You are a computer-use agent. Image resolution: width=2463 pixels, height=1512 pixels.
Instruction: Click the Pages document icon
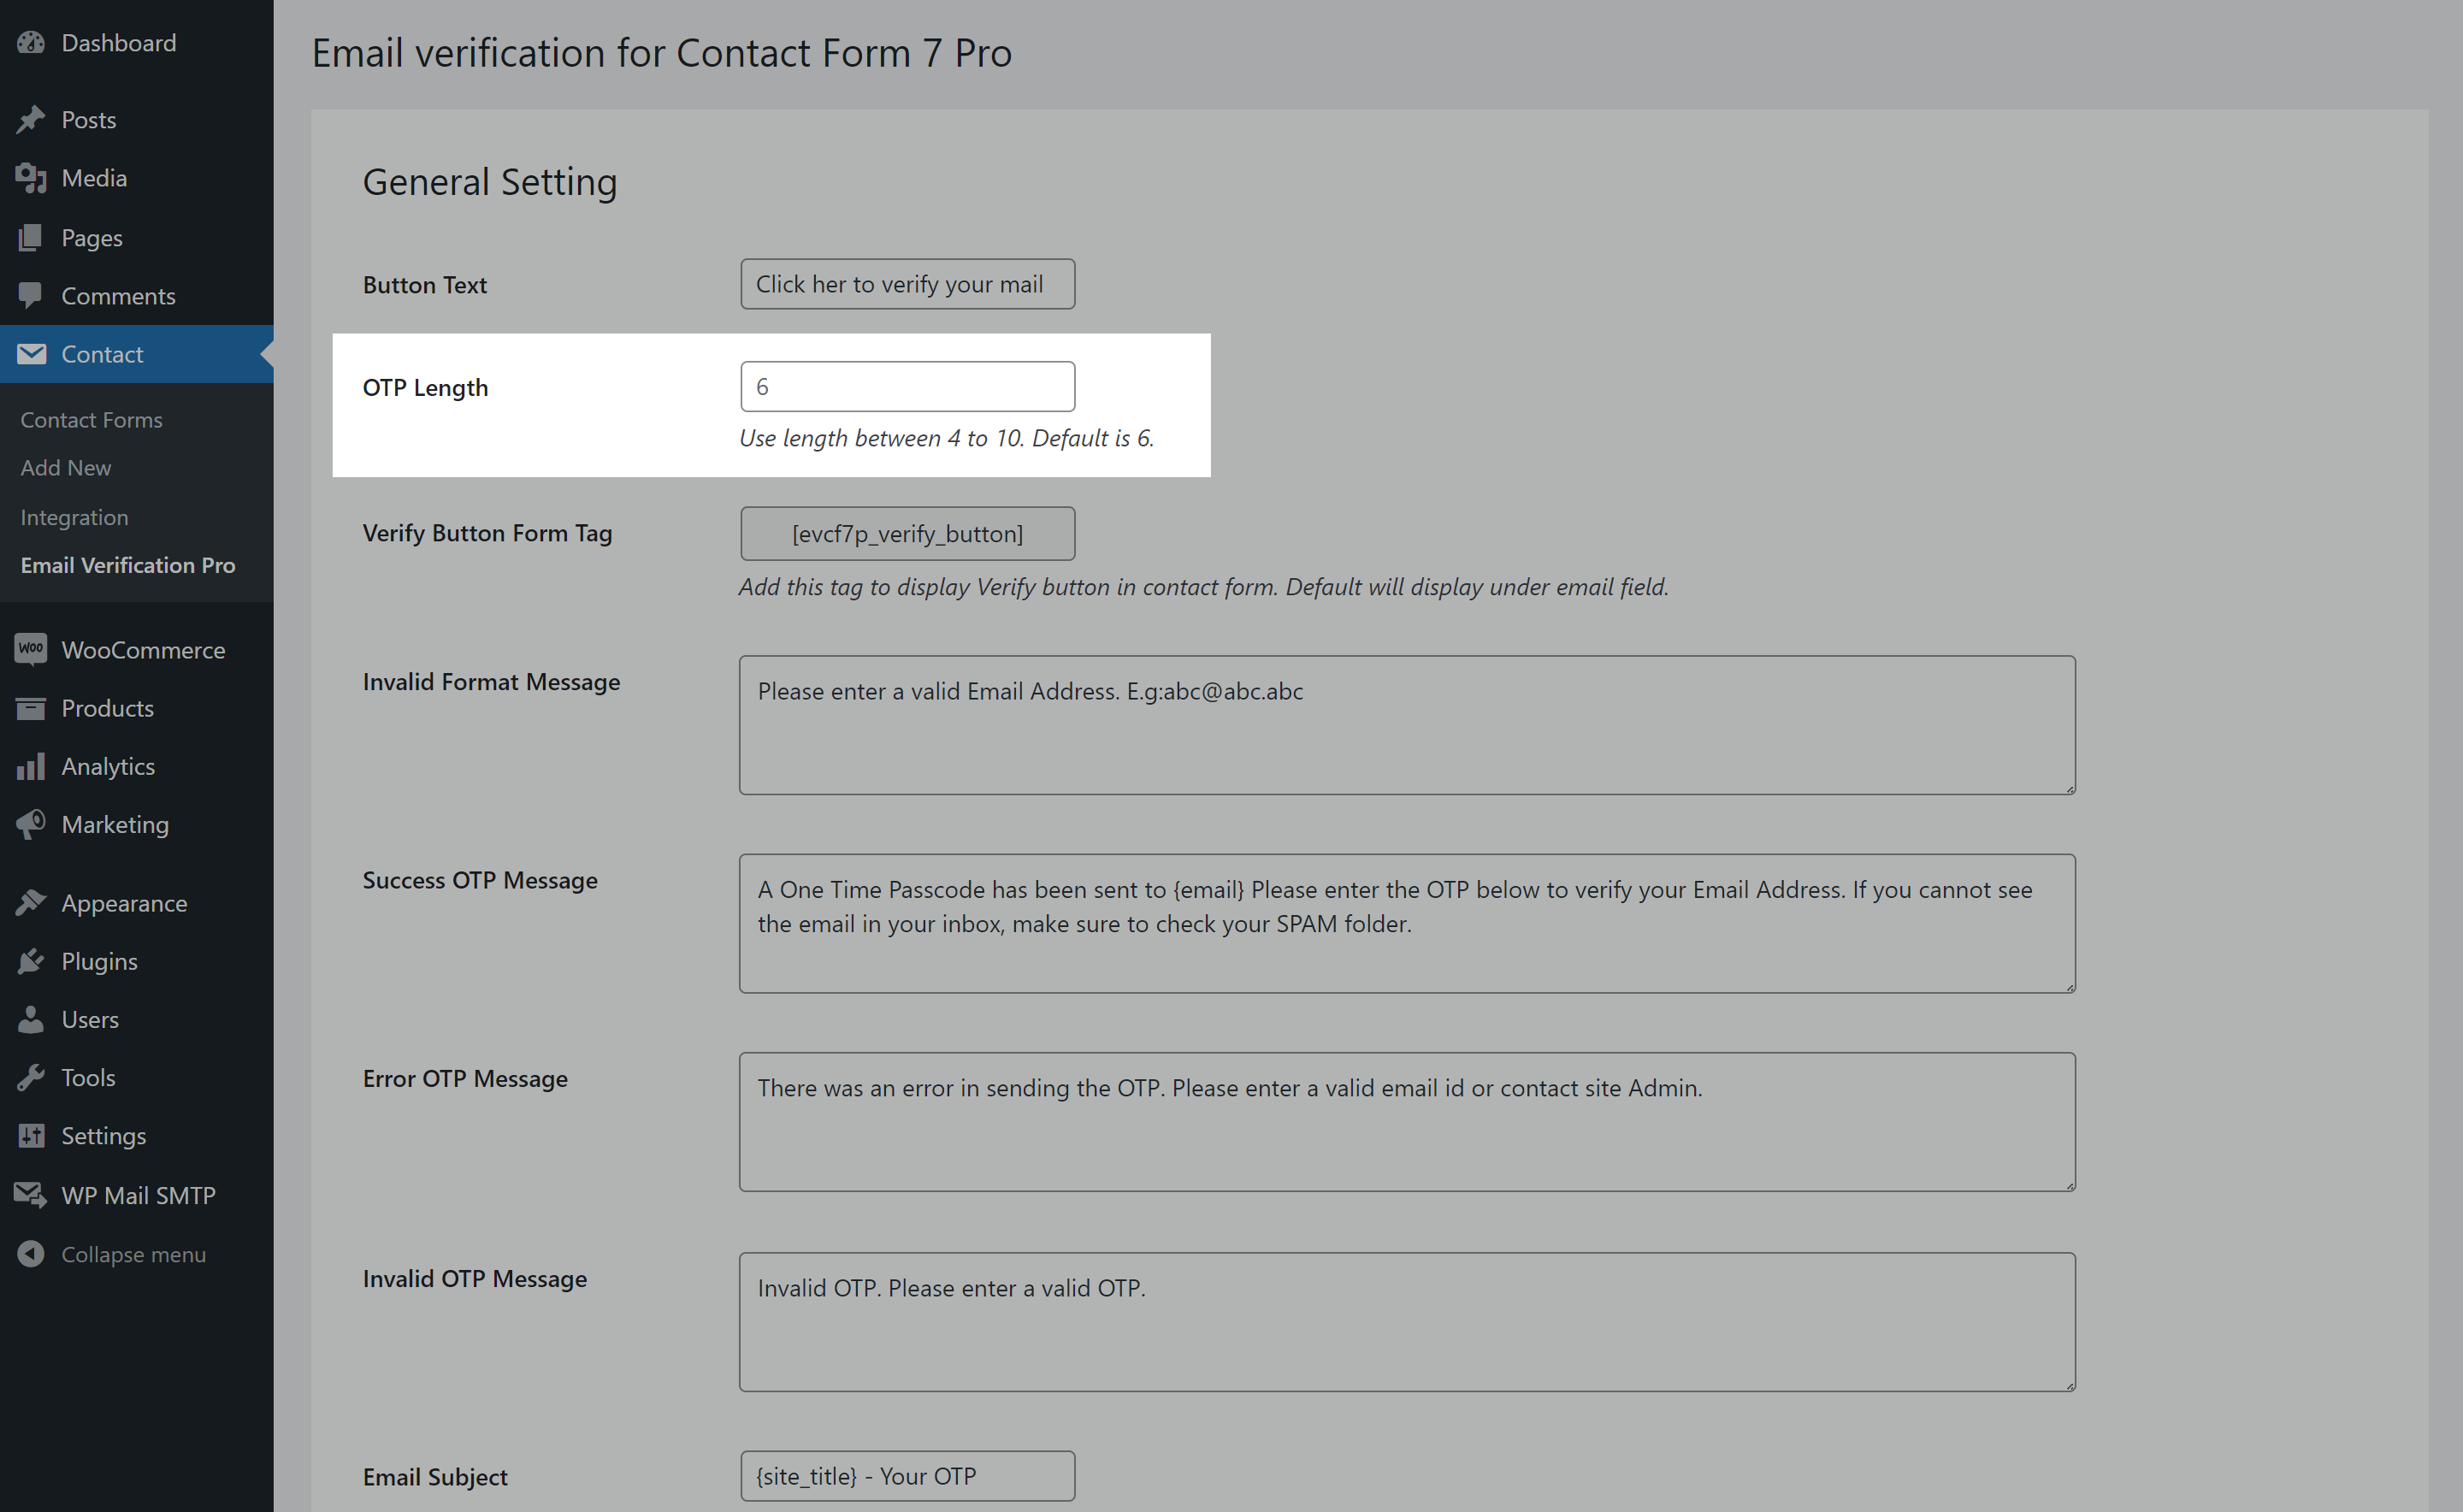pos(31,238)
